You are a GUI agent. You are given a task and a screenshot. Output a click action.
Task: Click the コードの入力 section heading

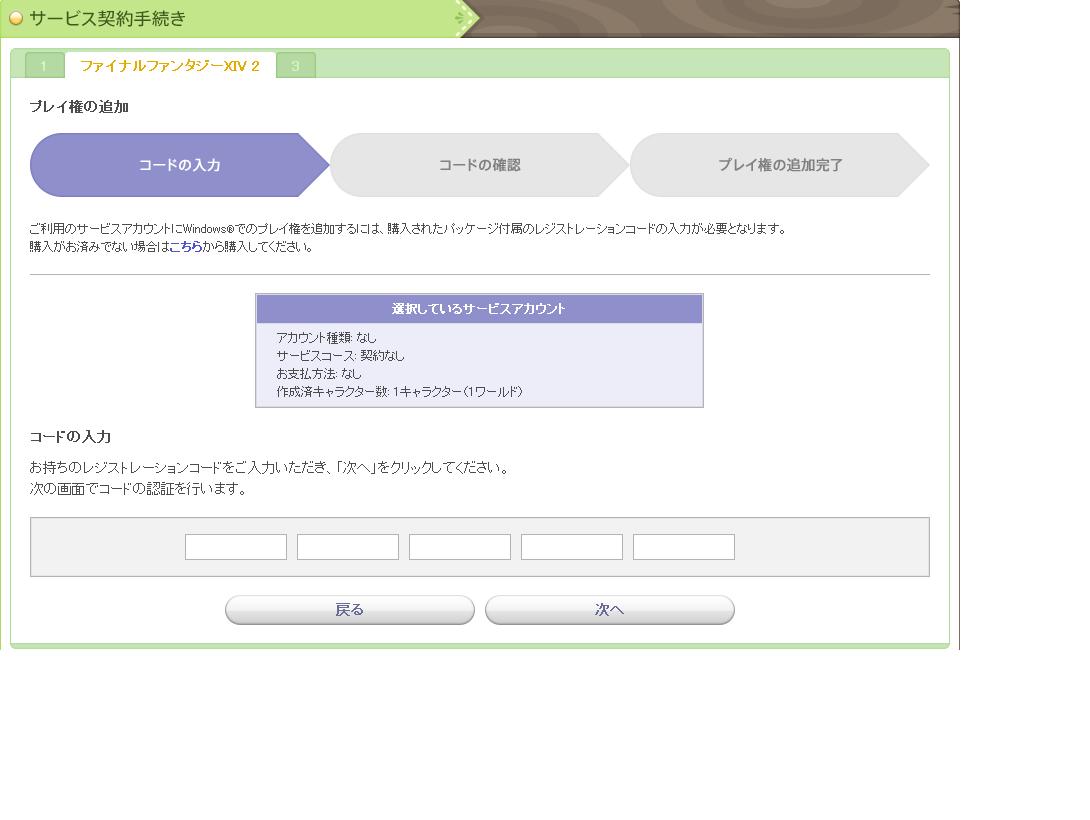pos(70,436)
